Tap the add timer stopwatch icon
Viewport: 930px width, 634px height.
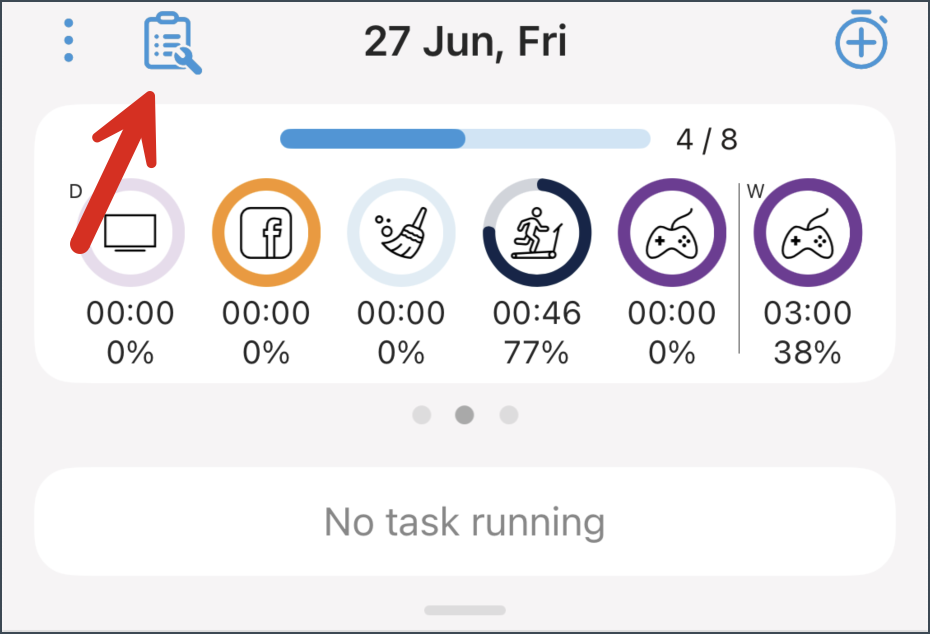pos(861,39)
